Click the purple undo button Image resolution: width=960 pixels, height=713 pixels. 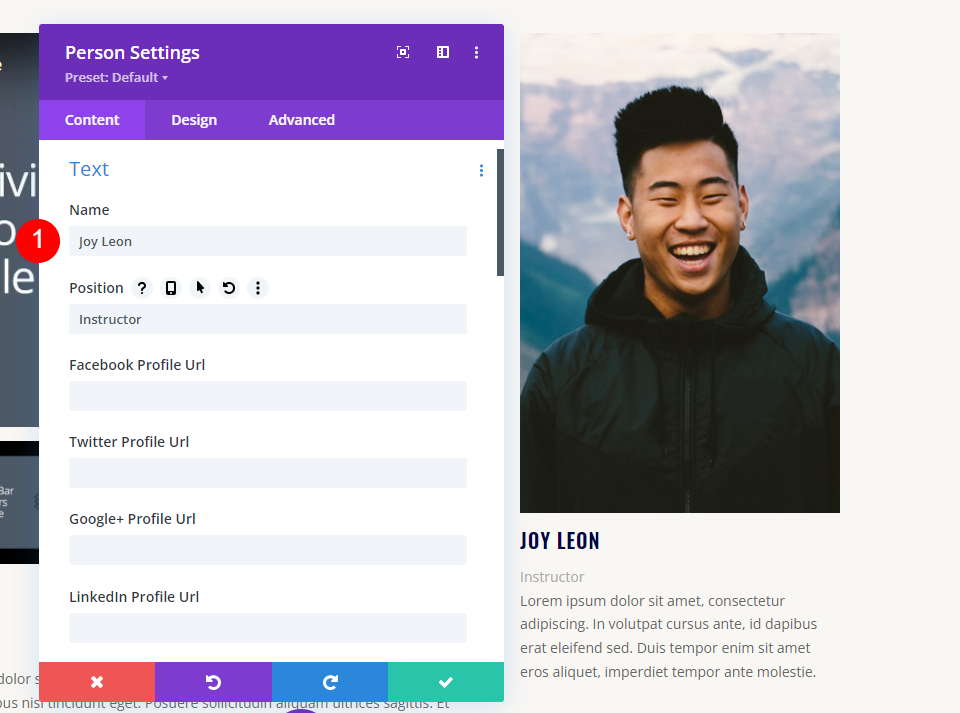(x=213, y=682)
